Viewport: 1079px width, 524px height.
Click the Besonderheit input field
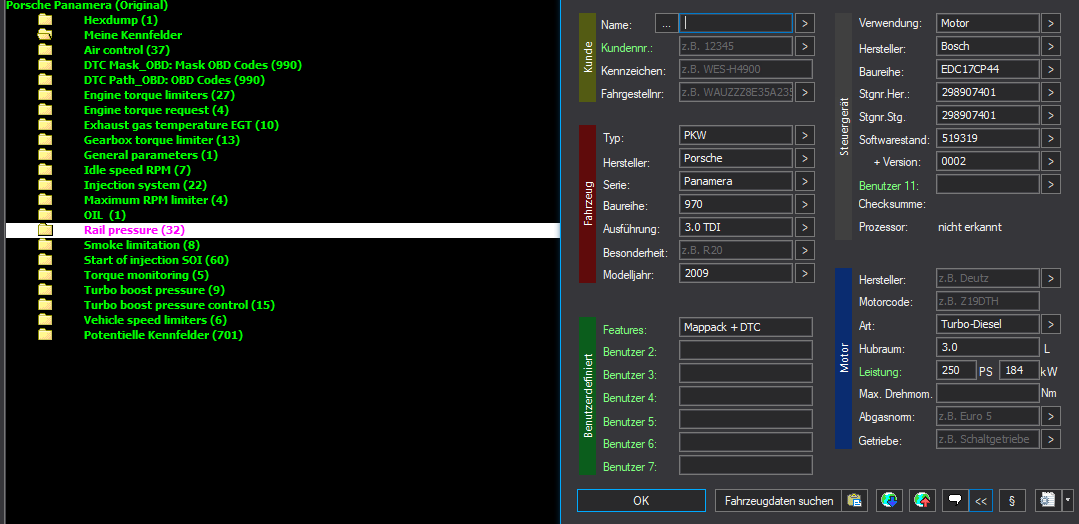pos(736,250)
